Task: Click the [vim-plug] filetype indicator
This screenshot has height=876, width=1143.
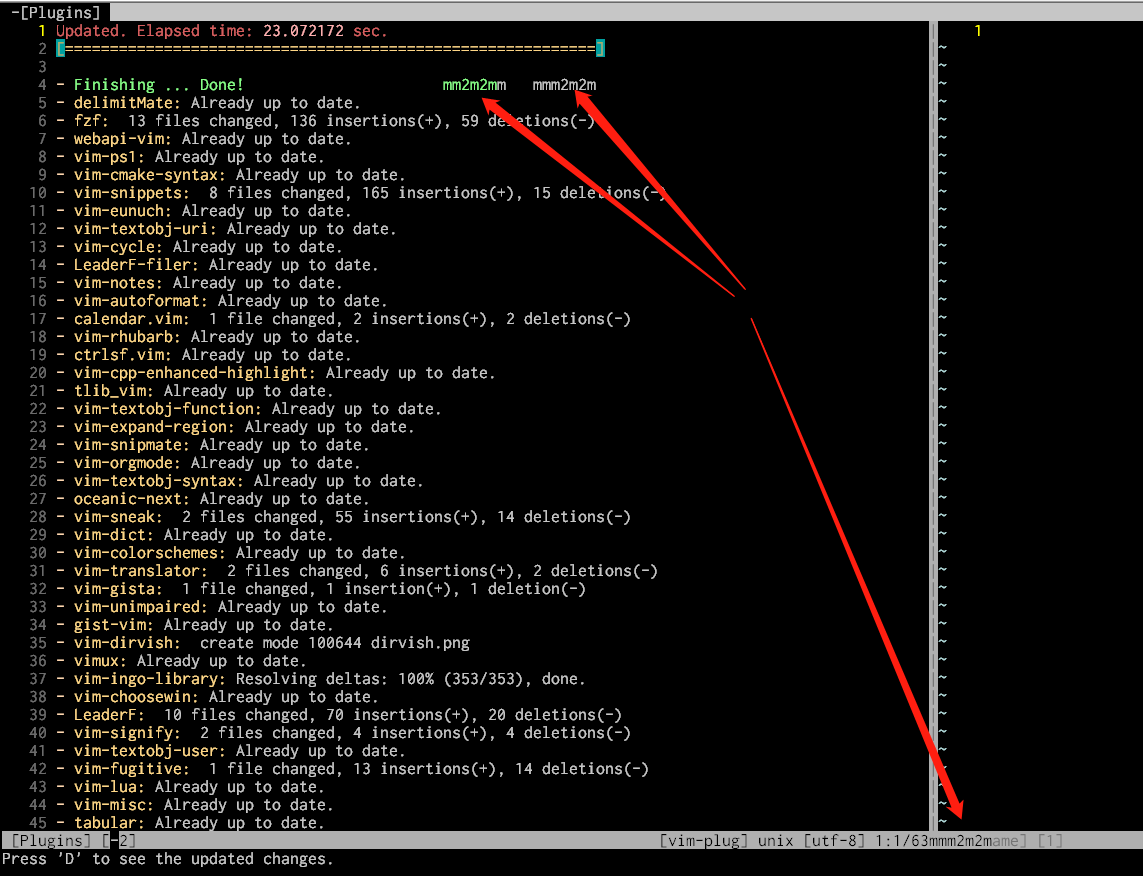Action: coord(700,841)
